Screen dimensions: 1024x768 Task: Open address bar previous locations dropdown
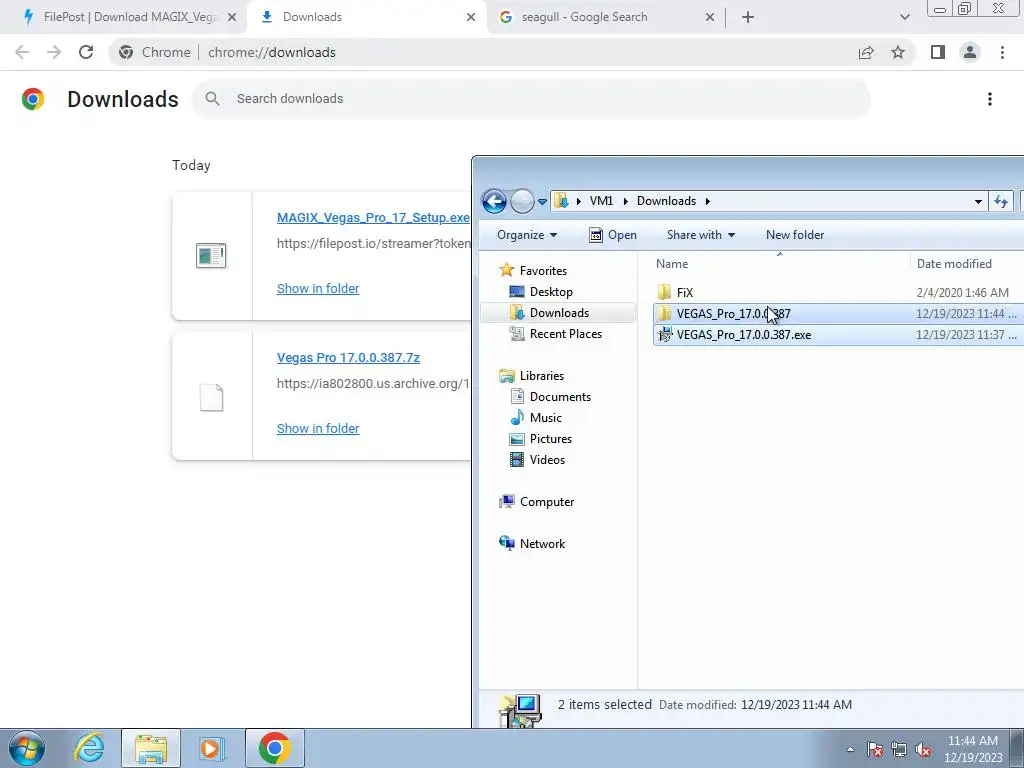tap(978, 201)
